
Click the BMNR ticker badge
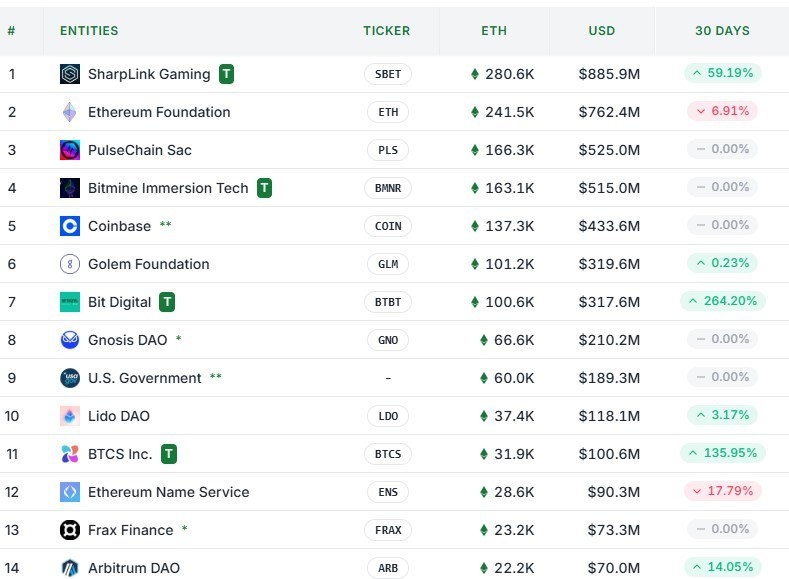tap(388, 188)
